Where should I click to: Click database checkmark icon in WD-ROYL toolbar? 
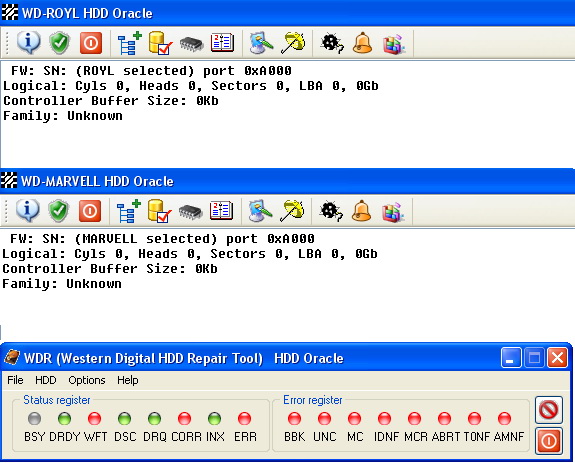coord(160,43)
